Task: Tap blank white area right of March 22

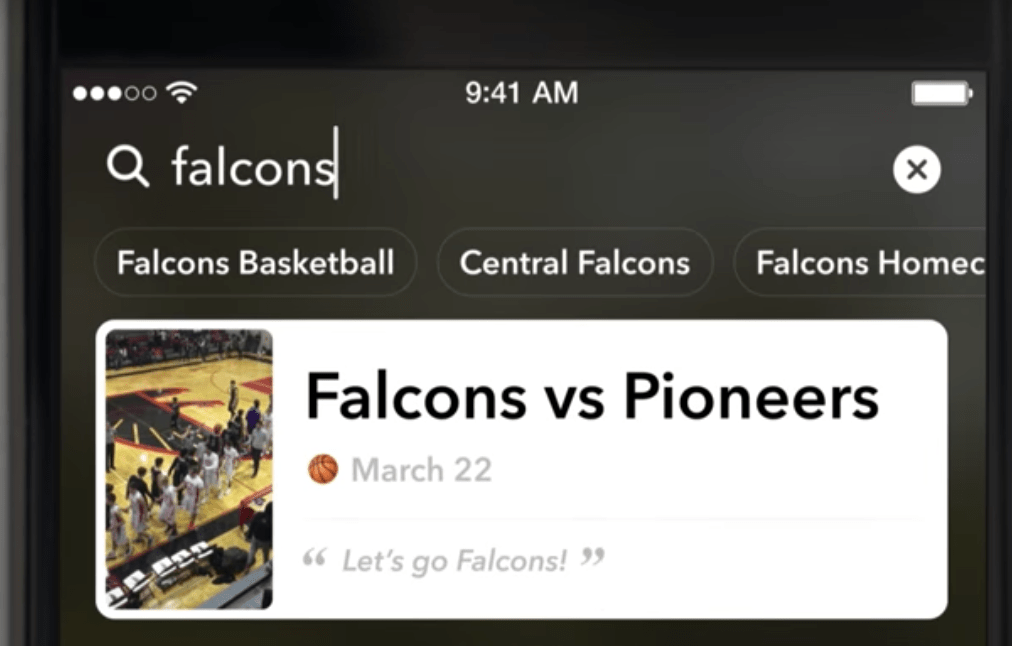Action: tap(720, 469)
